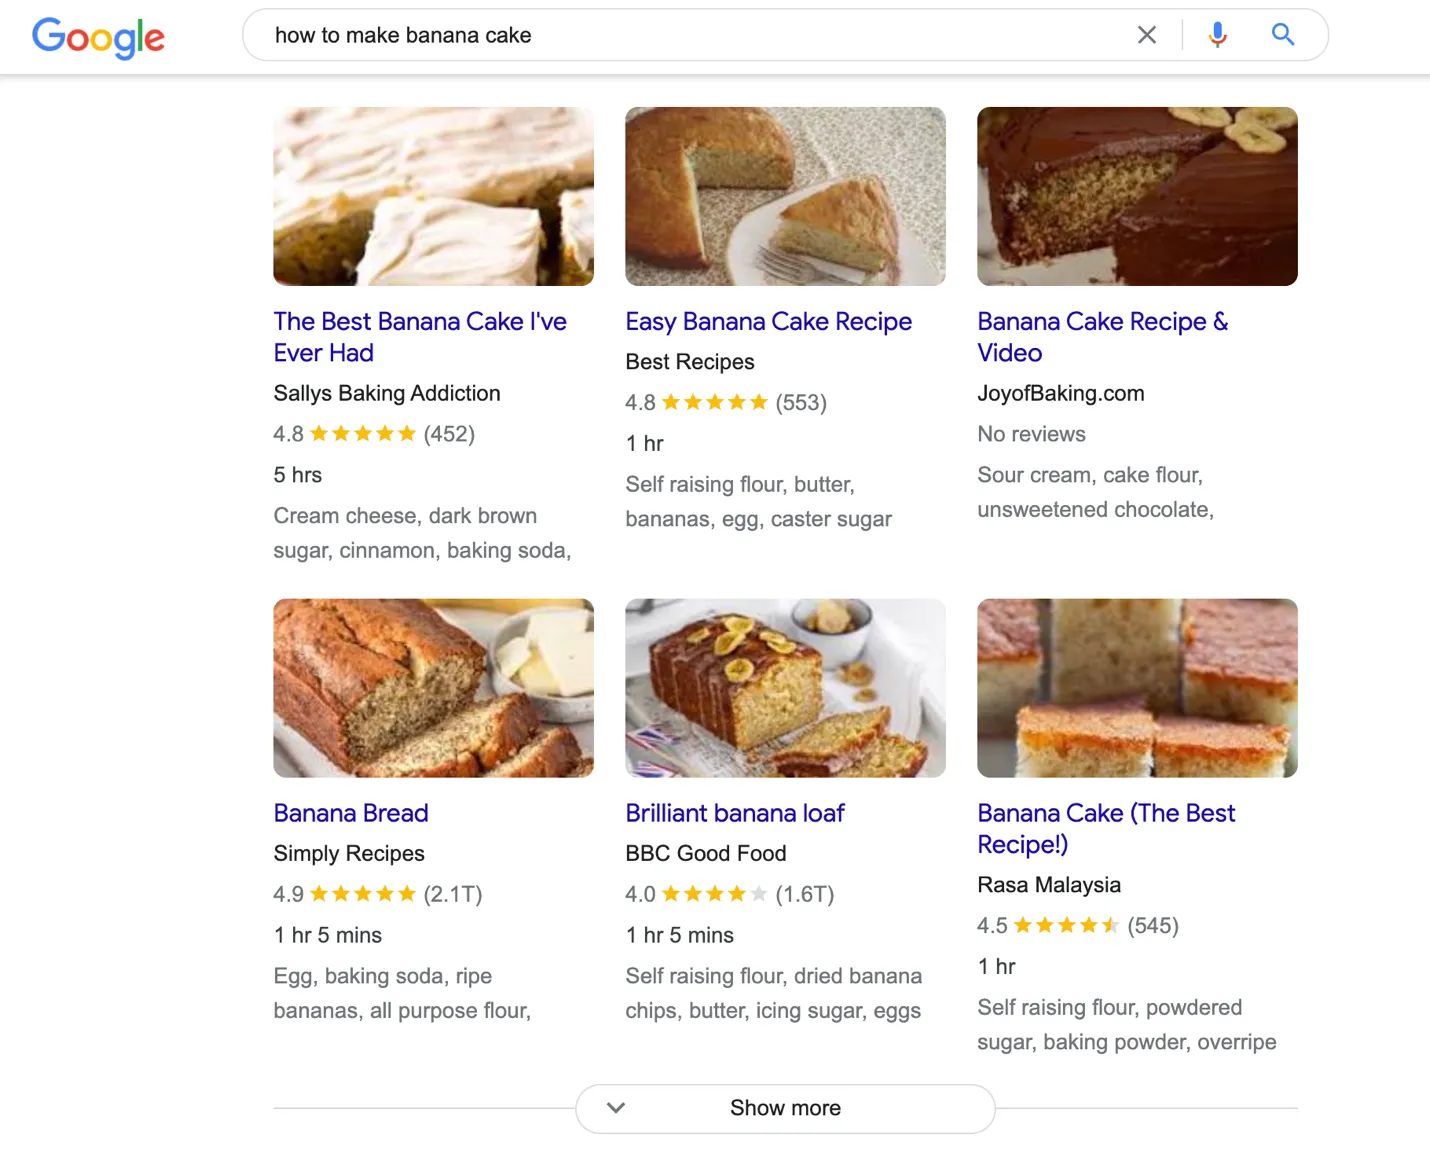The width and height of the screenshot is (1430, 1150).
Task: Click the Google logo
Action: pos(98,38)
